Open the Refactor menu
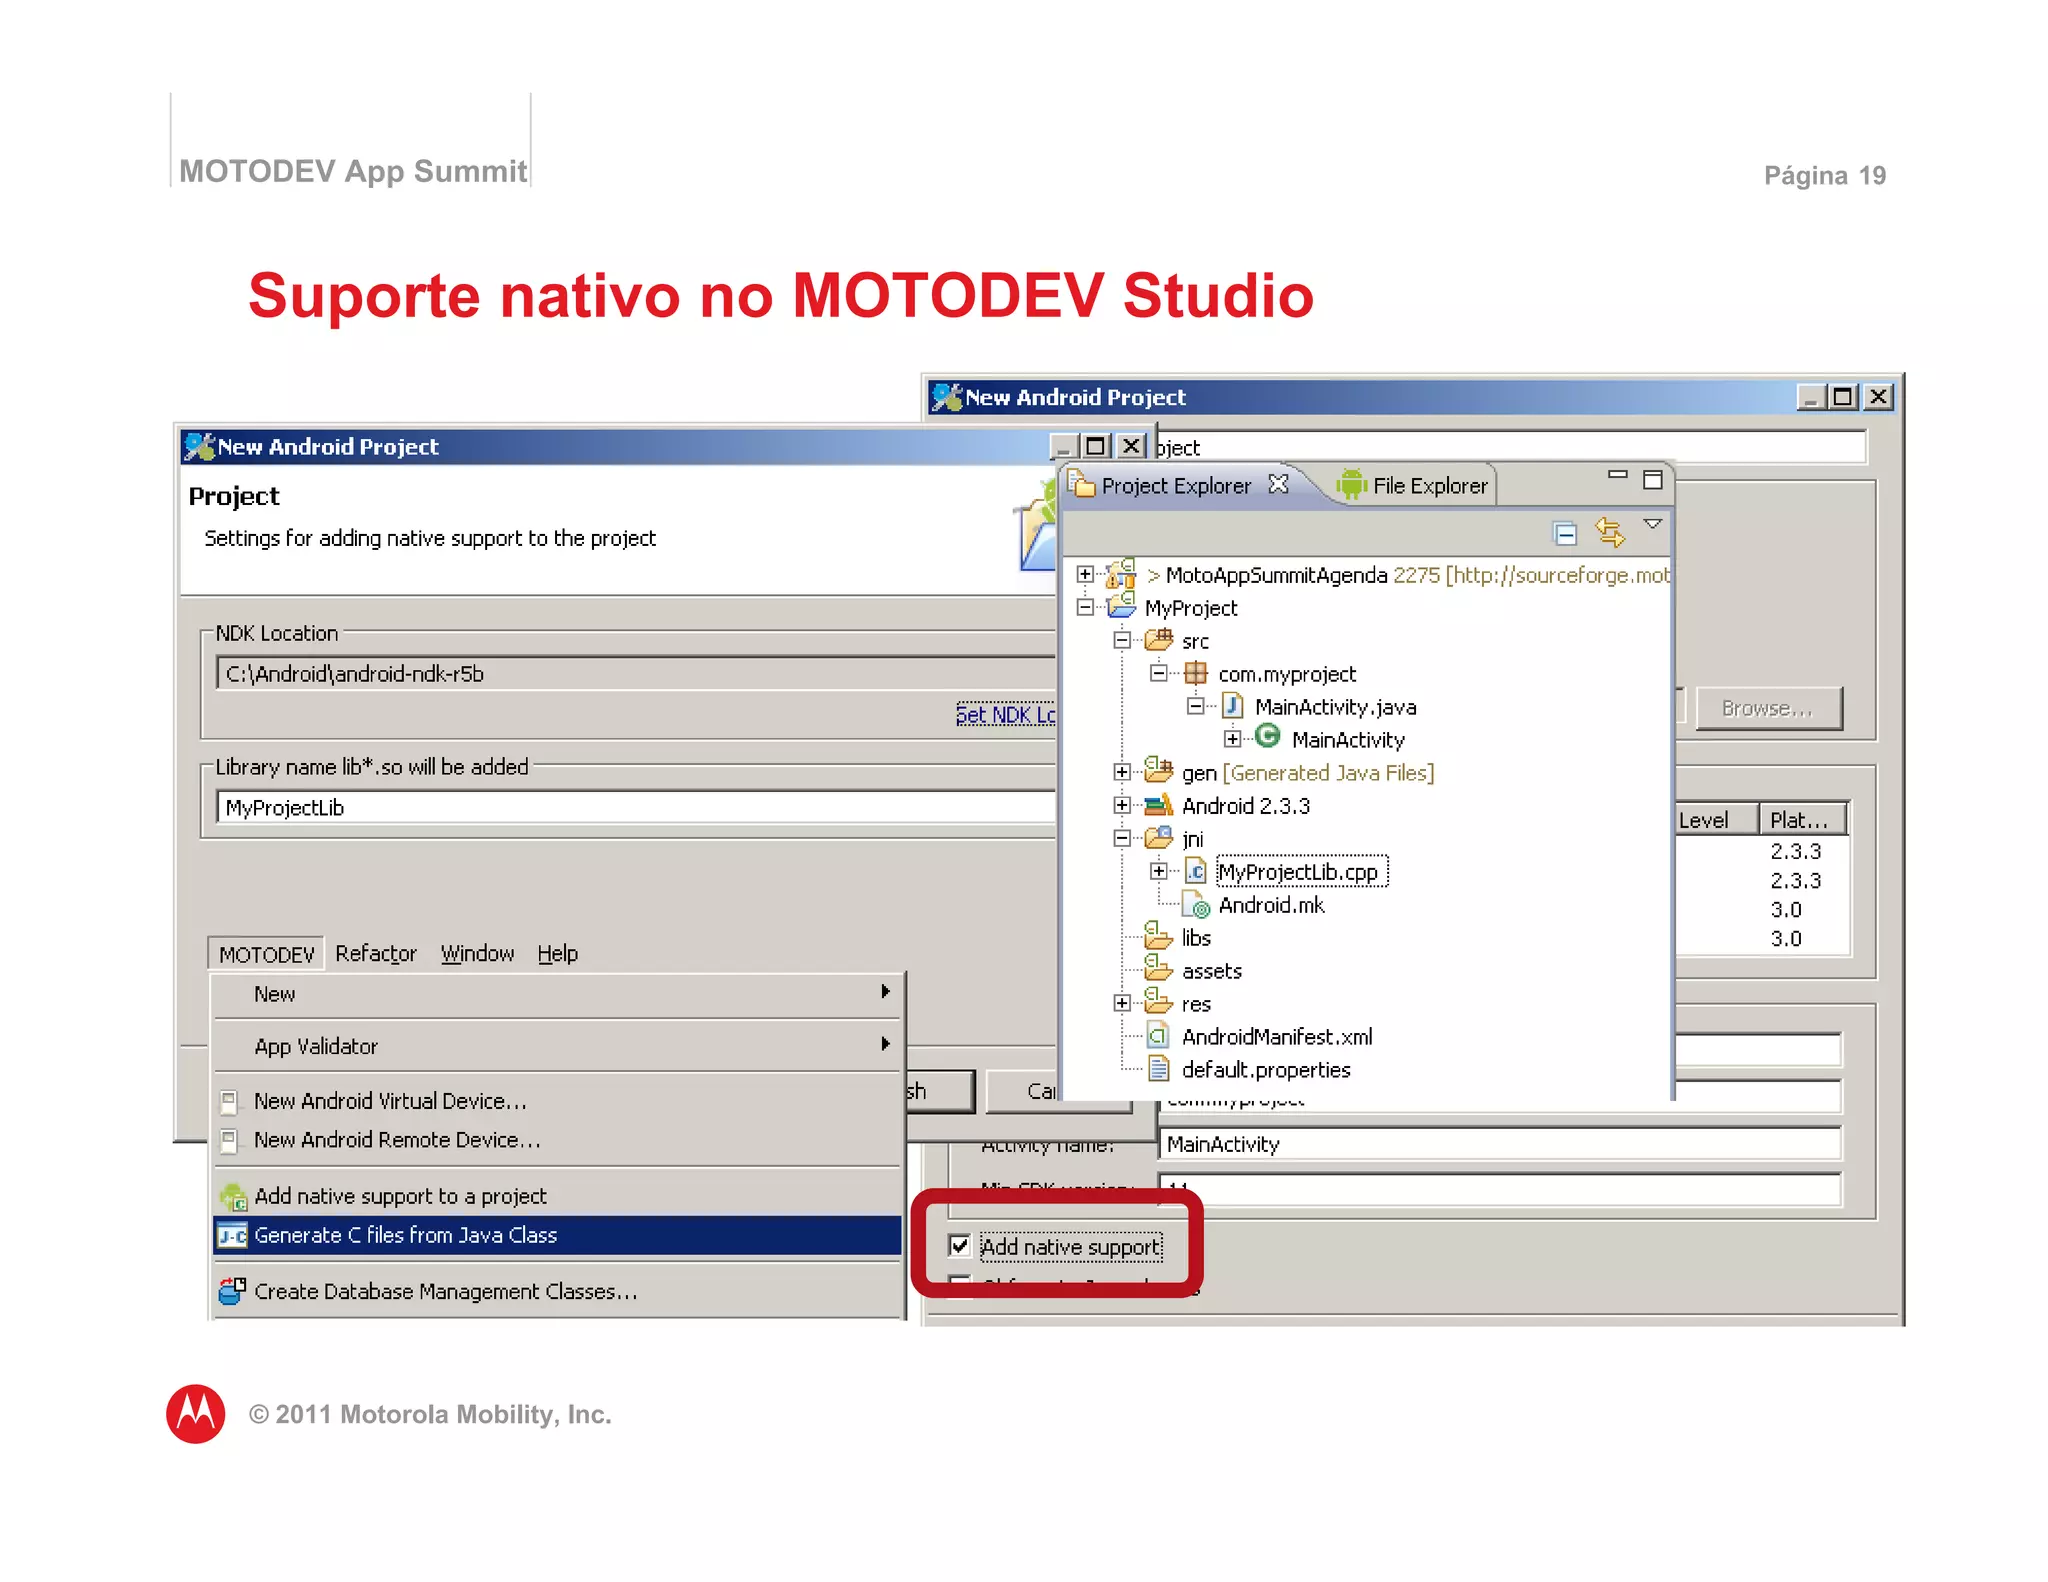2048x1582 pixels. click(376, 954)
